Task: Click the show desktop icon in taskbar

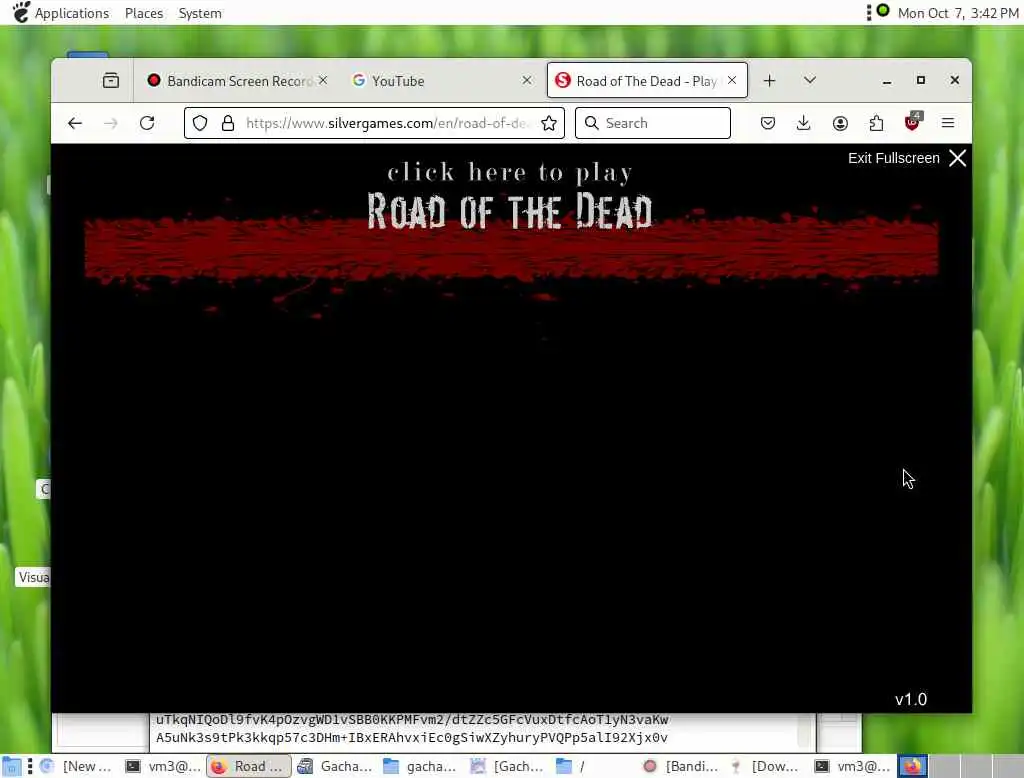Action: (11, 766)
